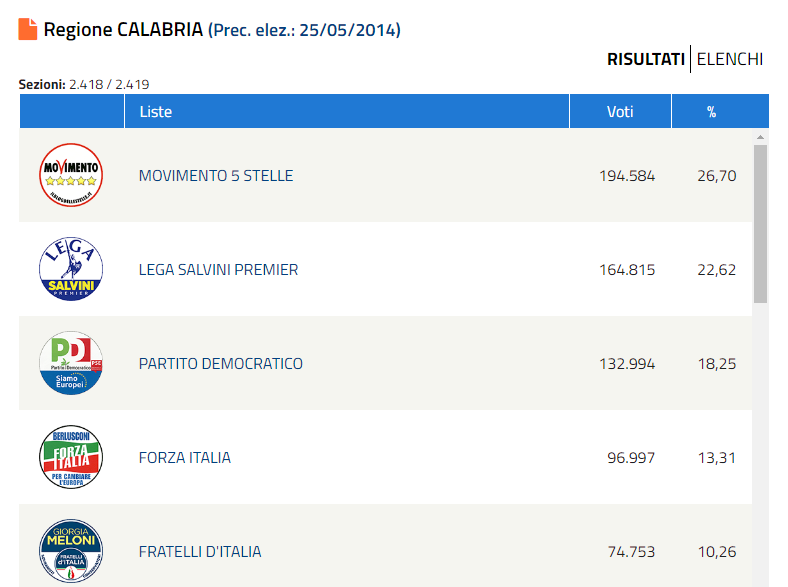Open the ELENCHI tab
The width and height of the screenshot is (788, 587).
[730, 59]
